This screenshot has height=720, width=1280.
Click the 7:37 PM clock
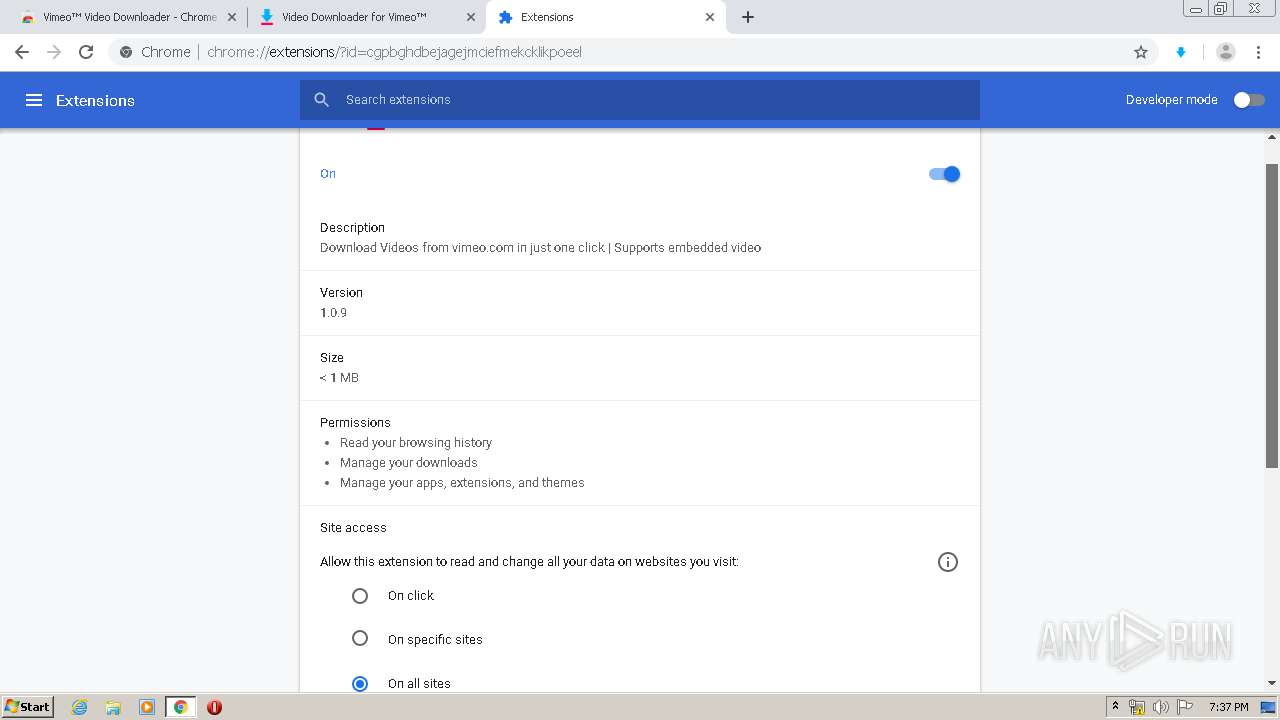point(1229,707)
